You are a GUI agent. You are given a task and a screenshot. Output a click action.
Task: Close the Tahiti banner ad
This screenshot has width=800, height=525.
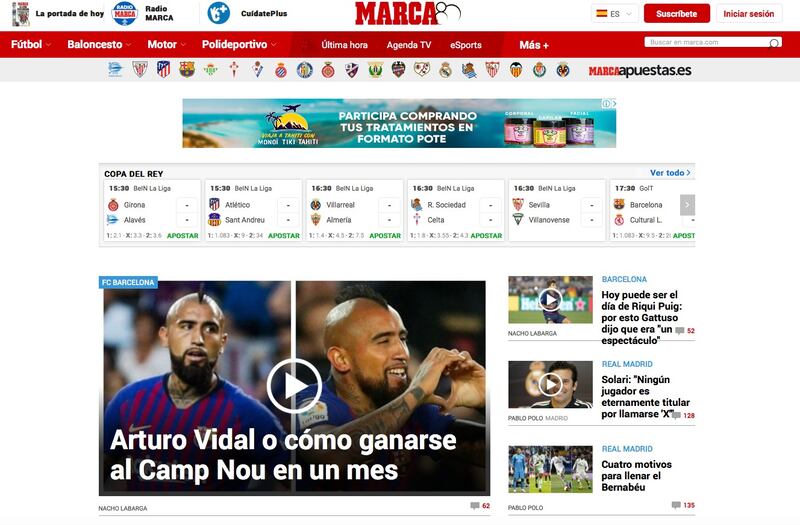(614, 104)
